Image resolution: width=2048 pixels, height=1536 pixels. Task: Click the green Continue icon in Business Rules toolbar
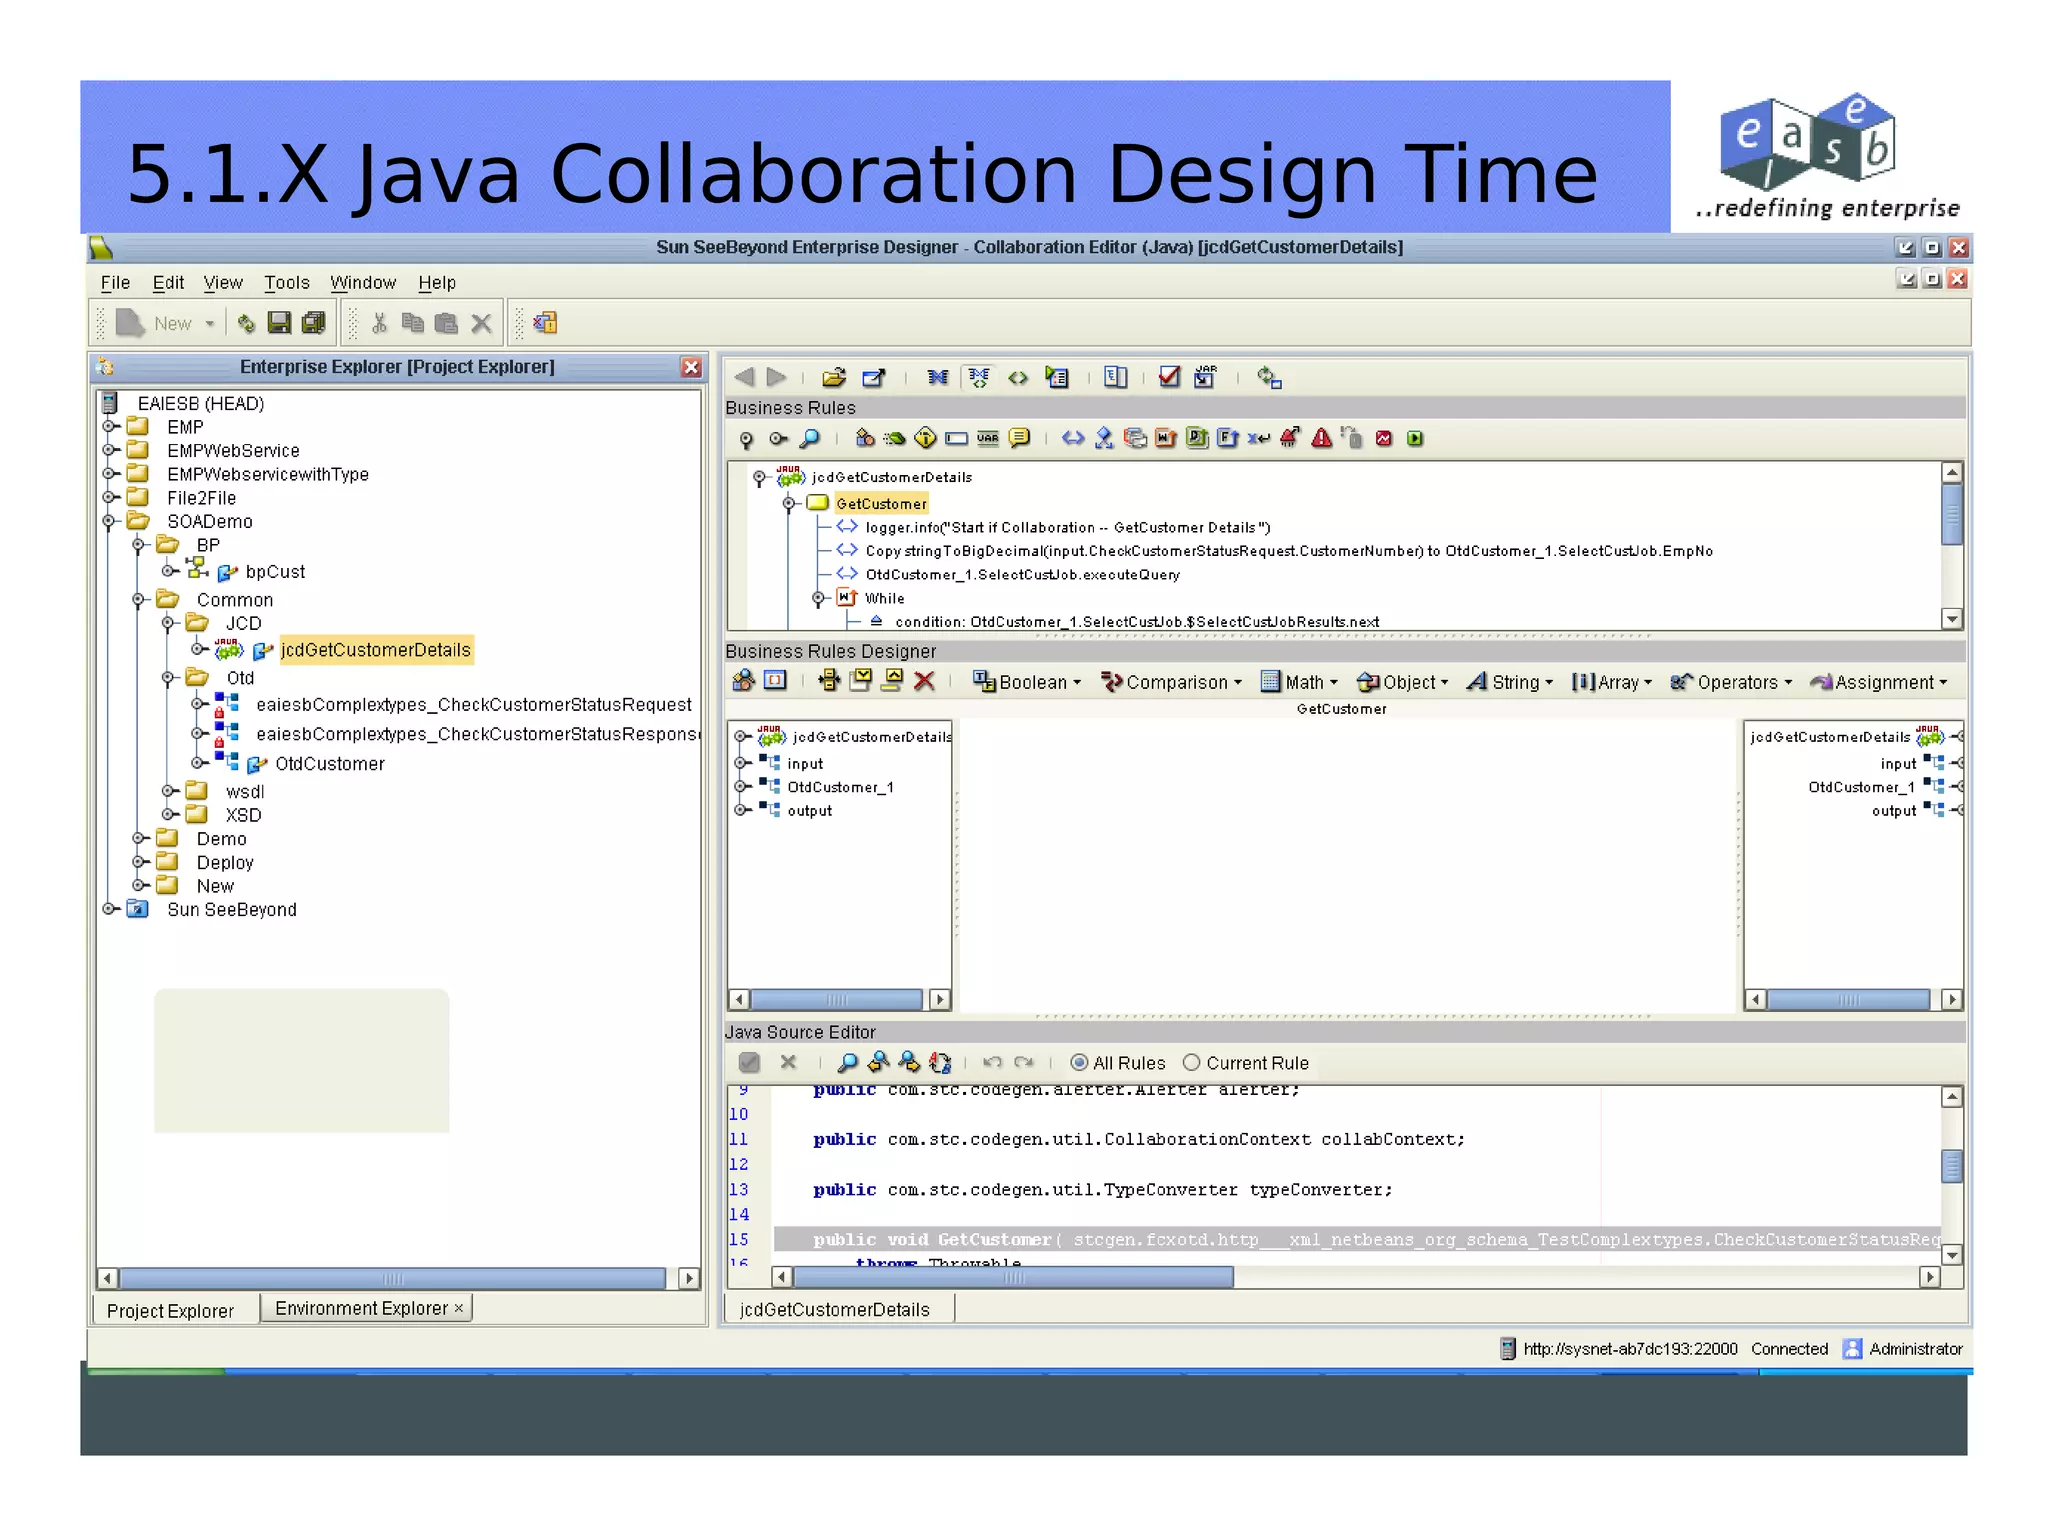click(x=1415, y=438)
